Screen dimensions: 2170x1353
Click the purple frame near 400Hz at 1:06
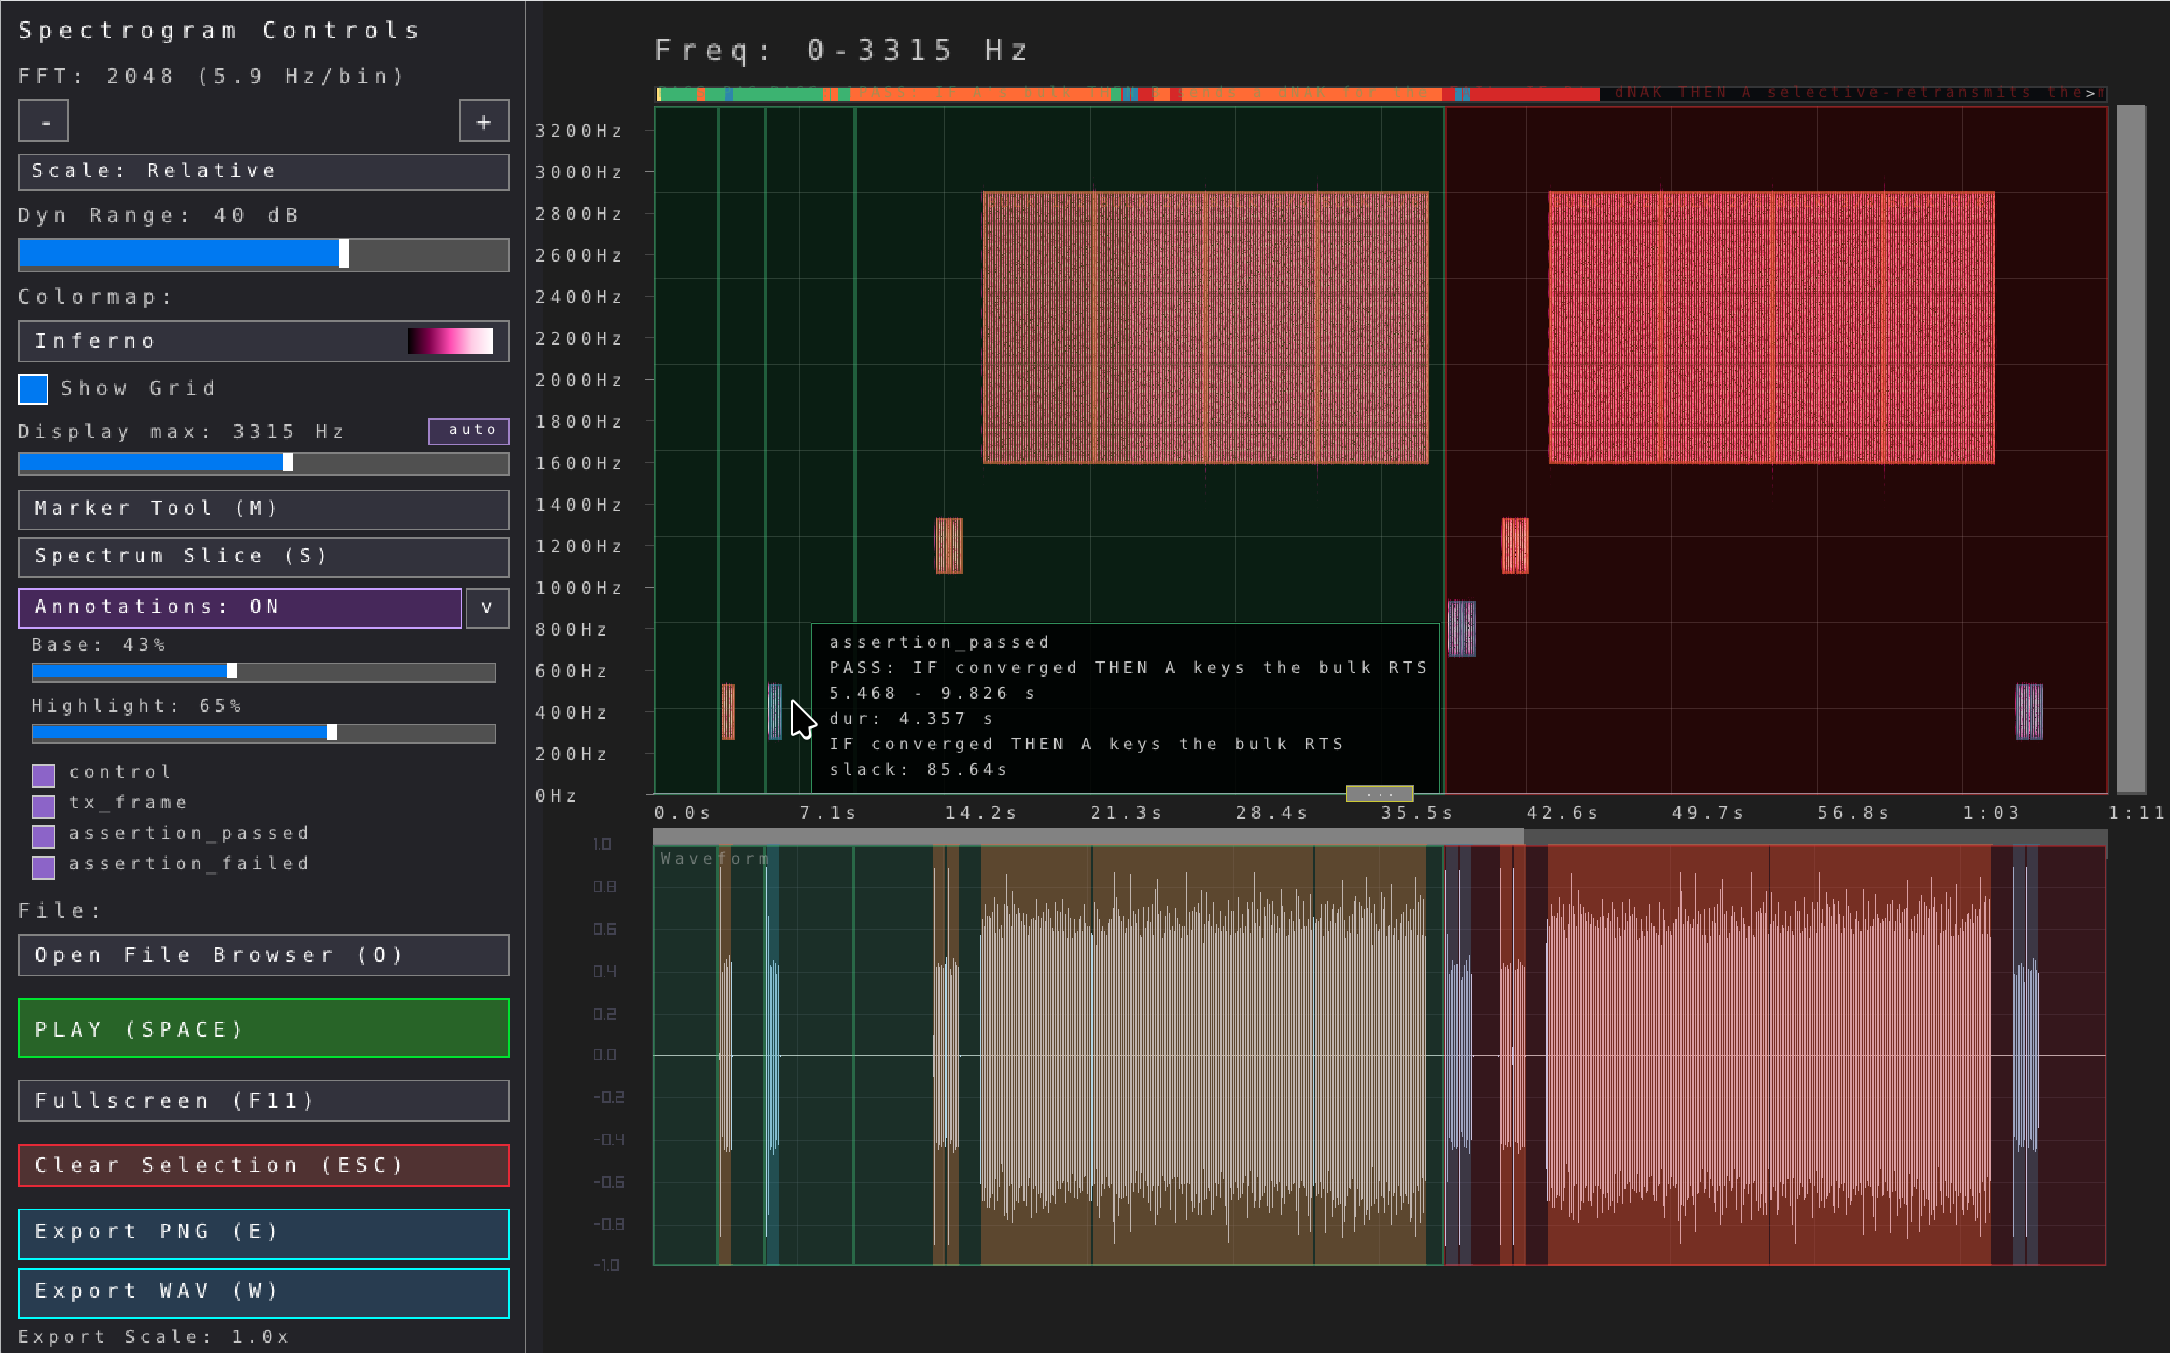pos(2029,712)
